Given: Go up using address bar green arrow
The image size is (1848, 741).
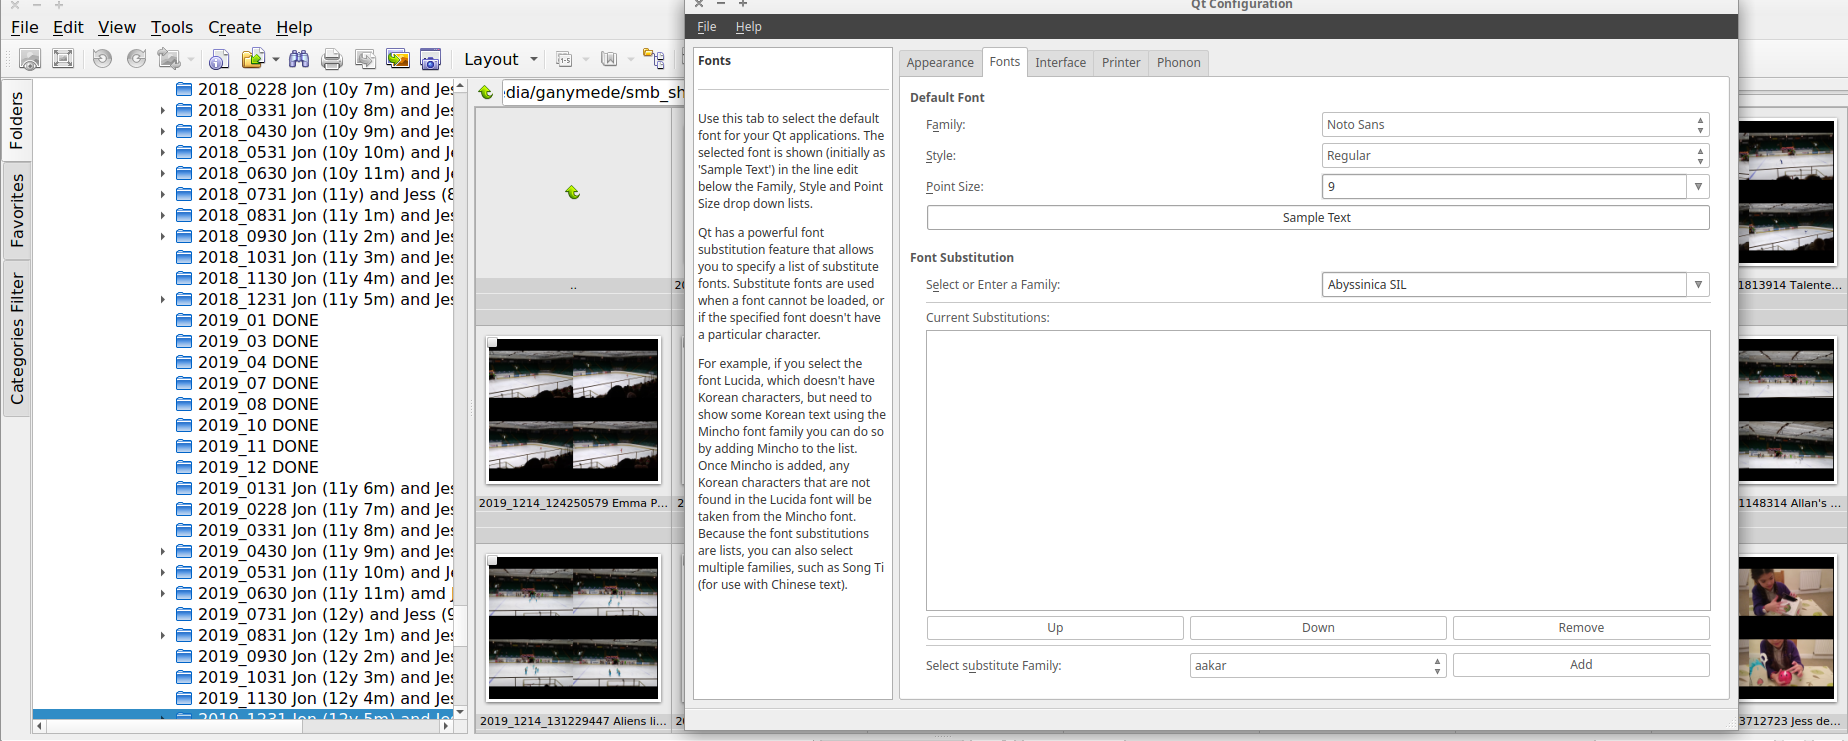Looking at the screenshot, I should click(486, 93).
